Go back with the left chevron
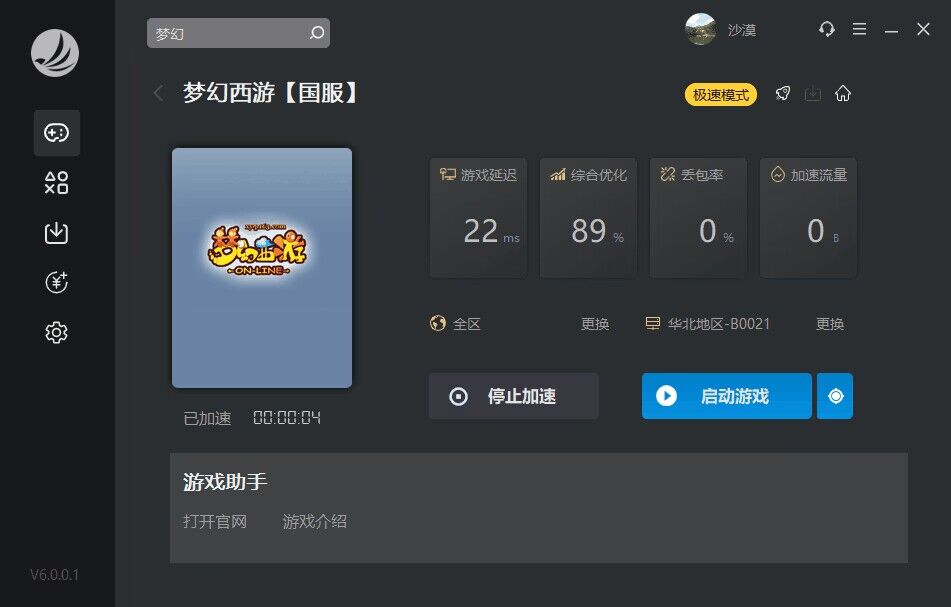The height and width of the screenshot is (607, 951). [159, 93]
